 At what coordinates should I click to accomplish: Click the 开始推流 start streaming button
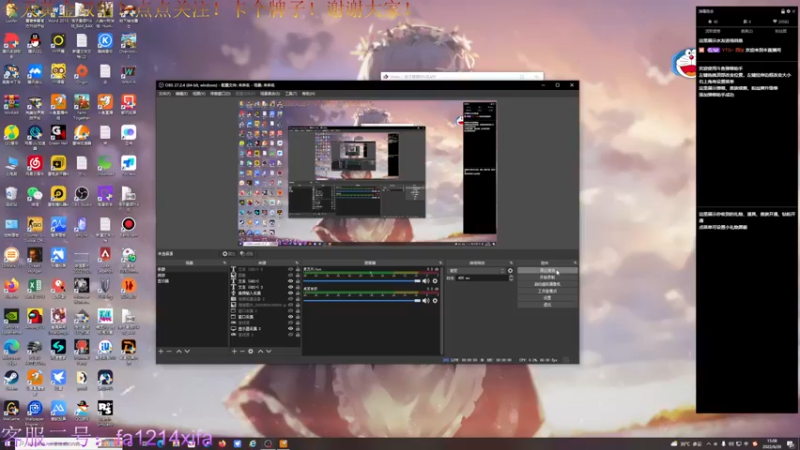pos(547,270)
